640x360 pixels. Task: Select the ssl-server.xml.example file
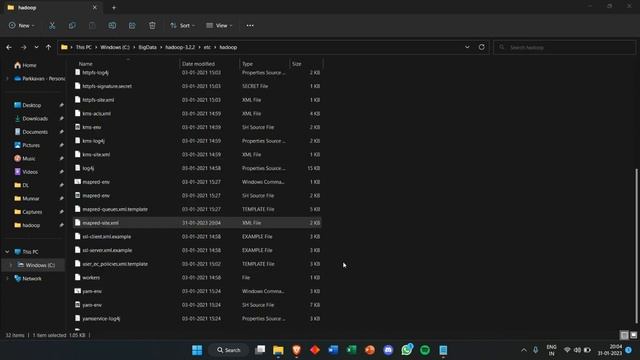pos(197,250)
